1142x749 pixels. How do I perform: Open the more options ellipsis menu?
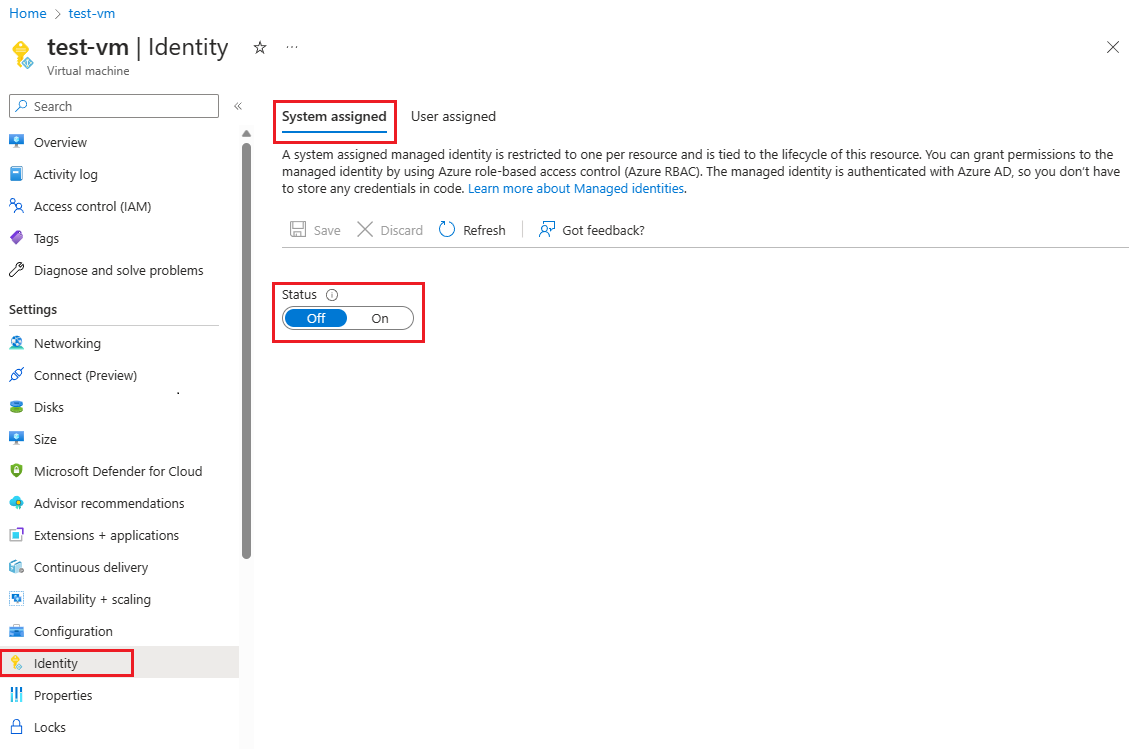tap(292, 47)
